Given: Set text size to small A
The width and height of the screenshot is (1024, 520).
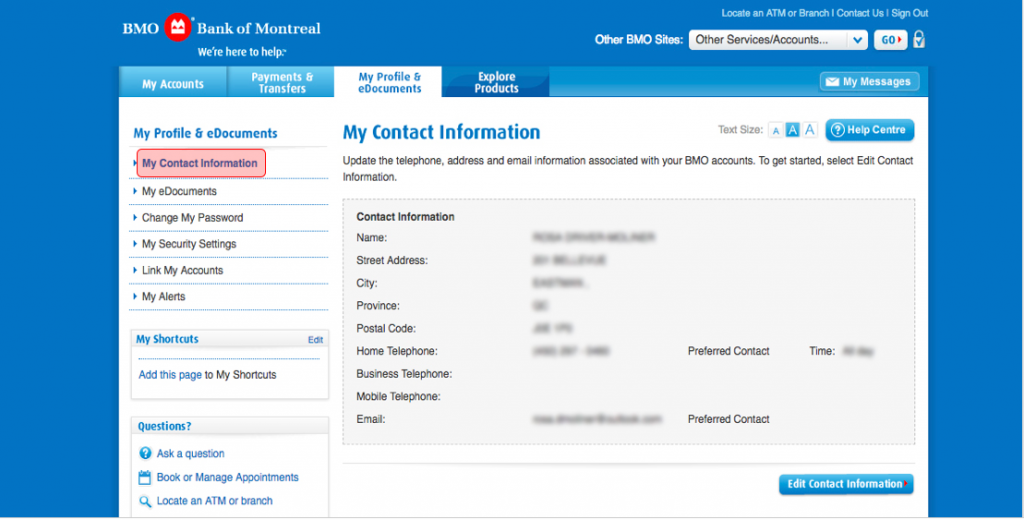Looking at the screenshot, I should [x=776, y=131].
